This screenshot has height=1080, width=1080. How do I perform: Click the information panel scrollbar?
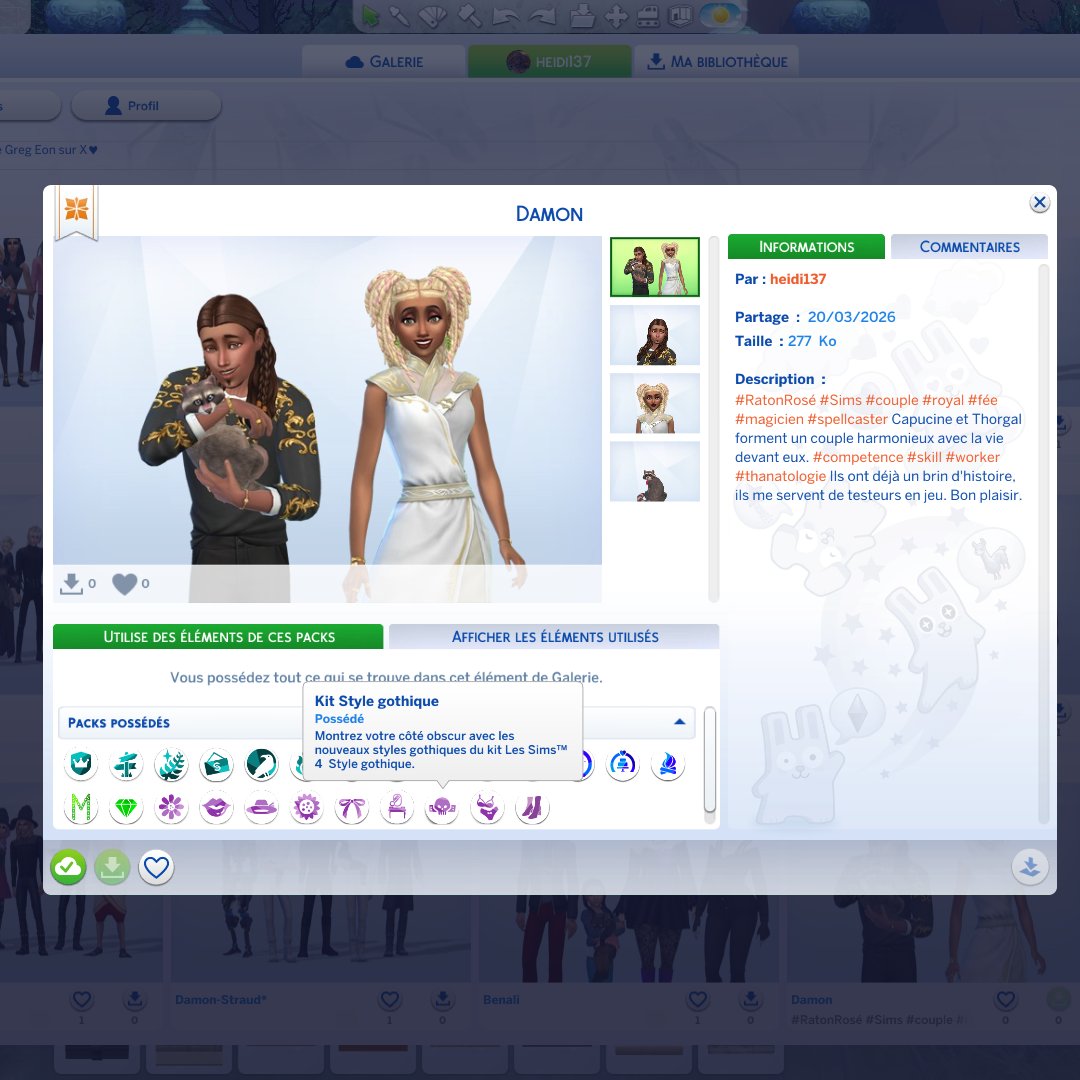coord(1043,543)
